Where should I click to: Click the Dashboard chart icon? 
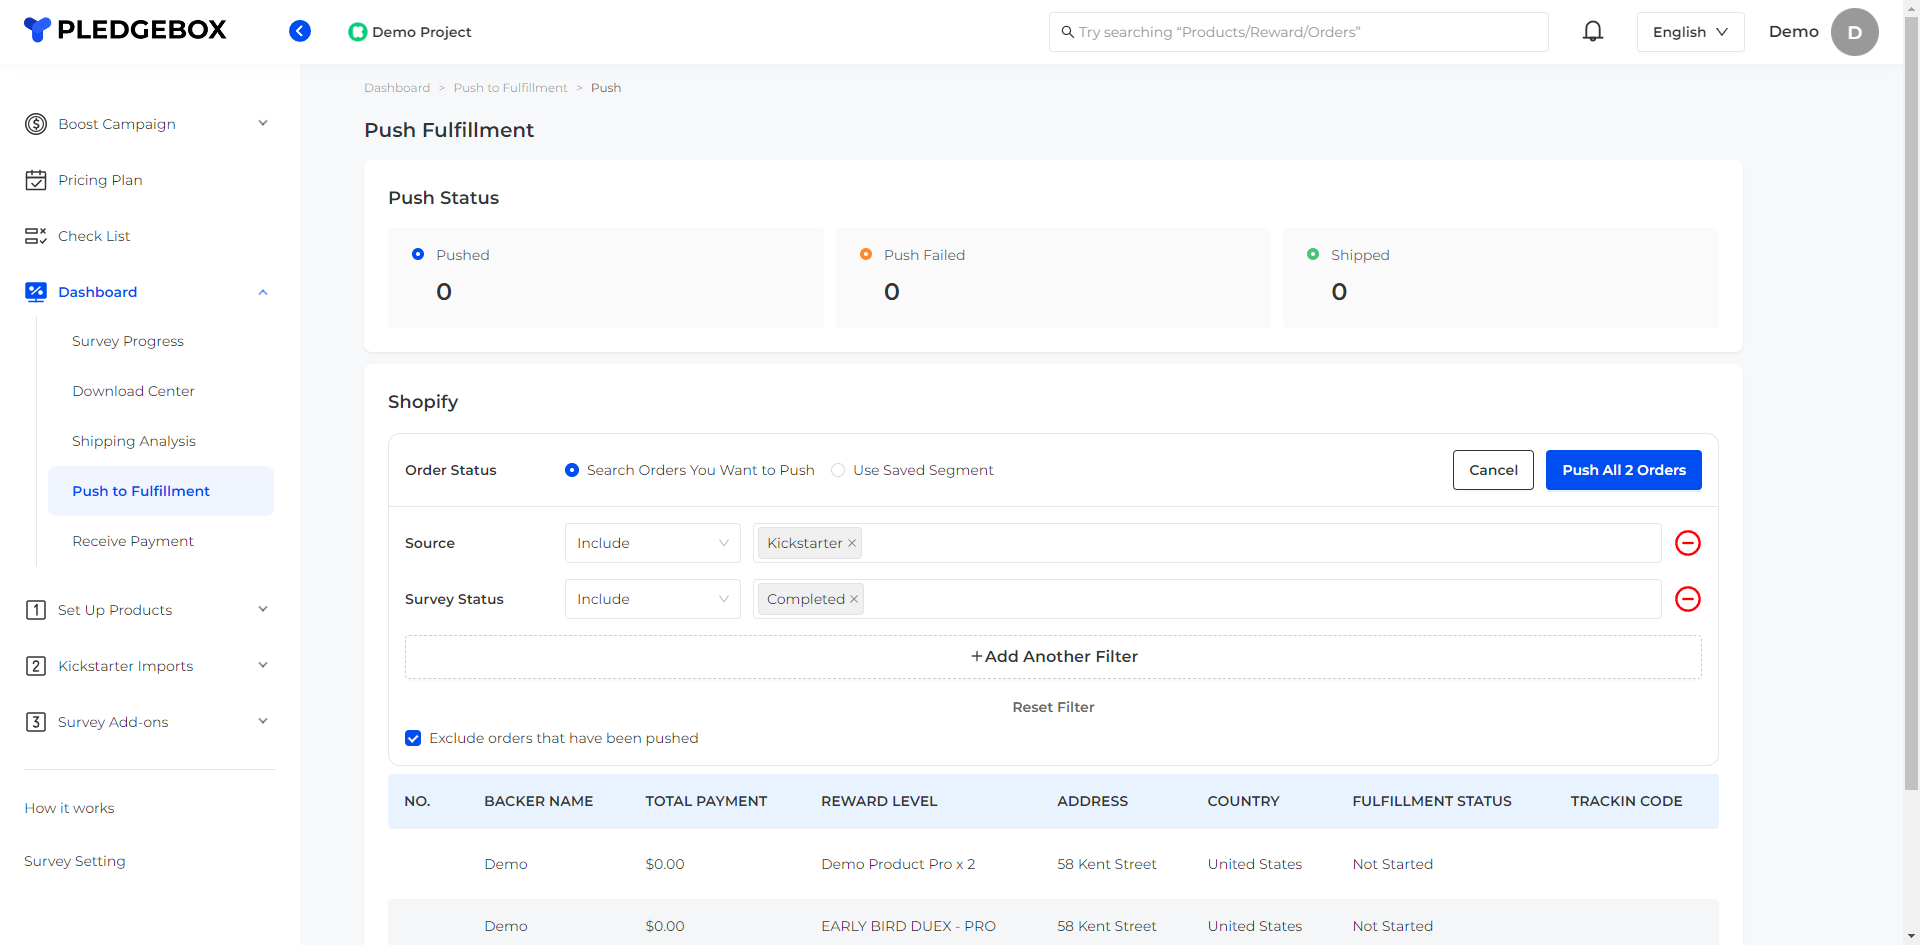(36, 292)
